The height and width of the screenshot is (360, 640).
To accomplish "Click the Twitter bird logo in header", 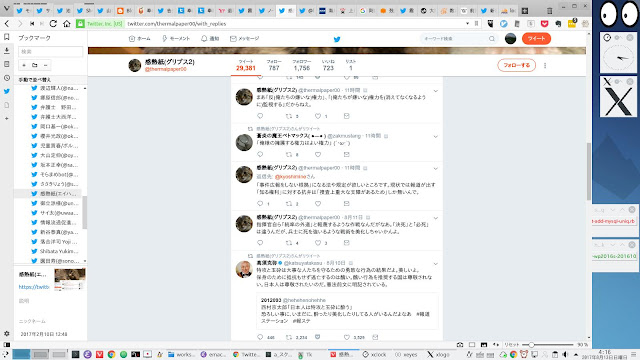I will point(337,39).
